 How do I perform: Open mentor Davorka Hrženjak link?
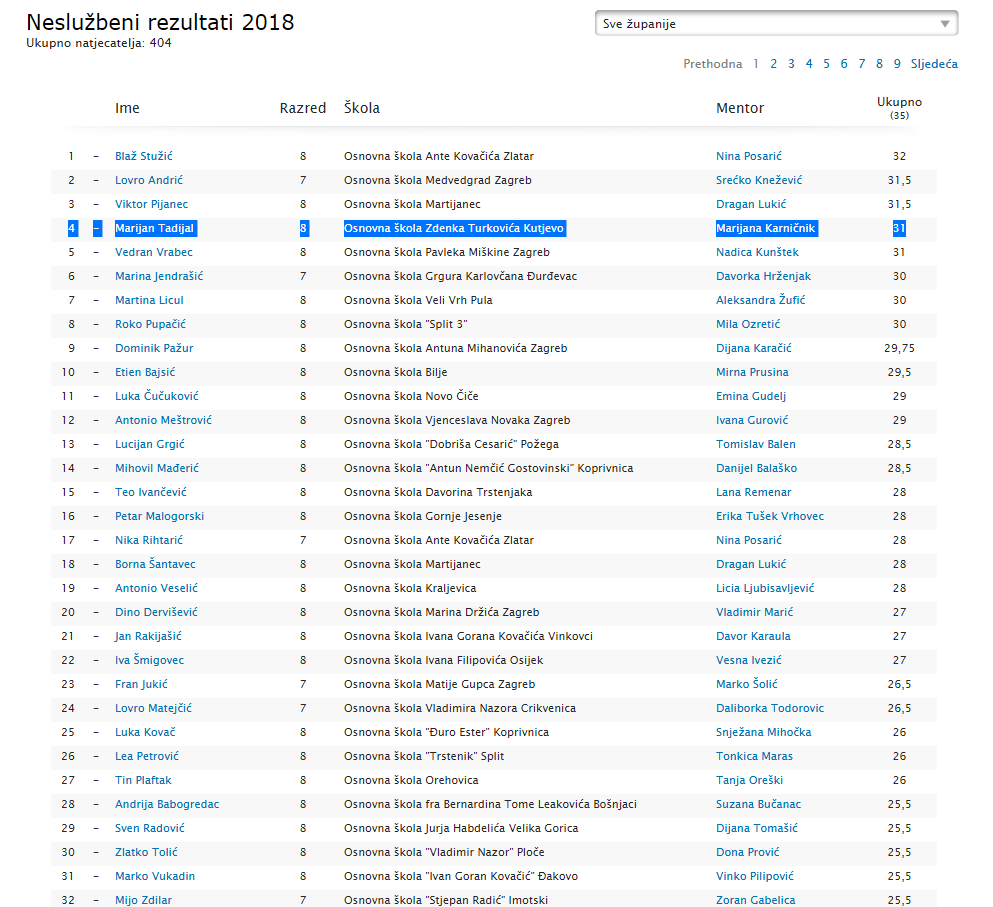(764, 276)
